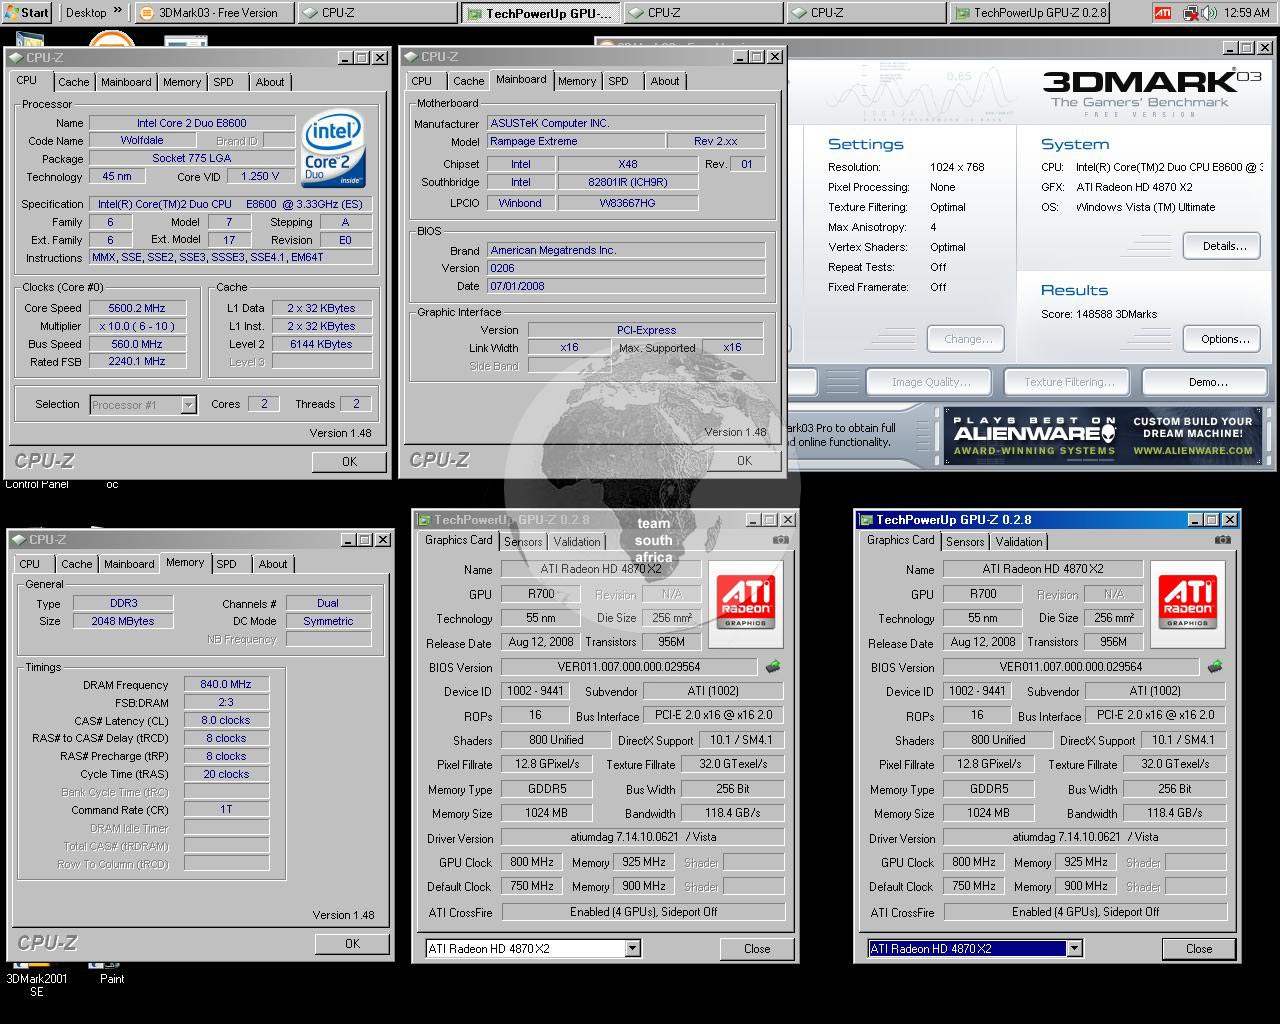The width and height of the screenshot is (1280, 1024).
Task: Click the Start button icon
Action: [27, 13]
